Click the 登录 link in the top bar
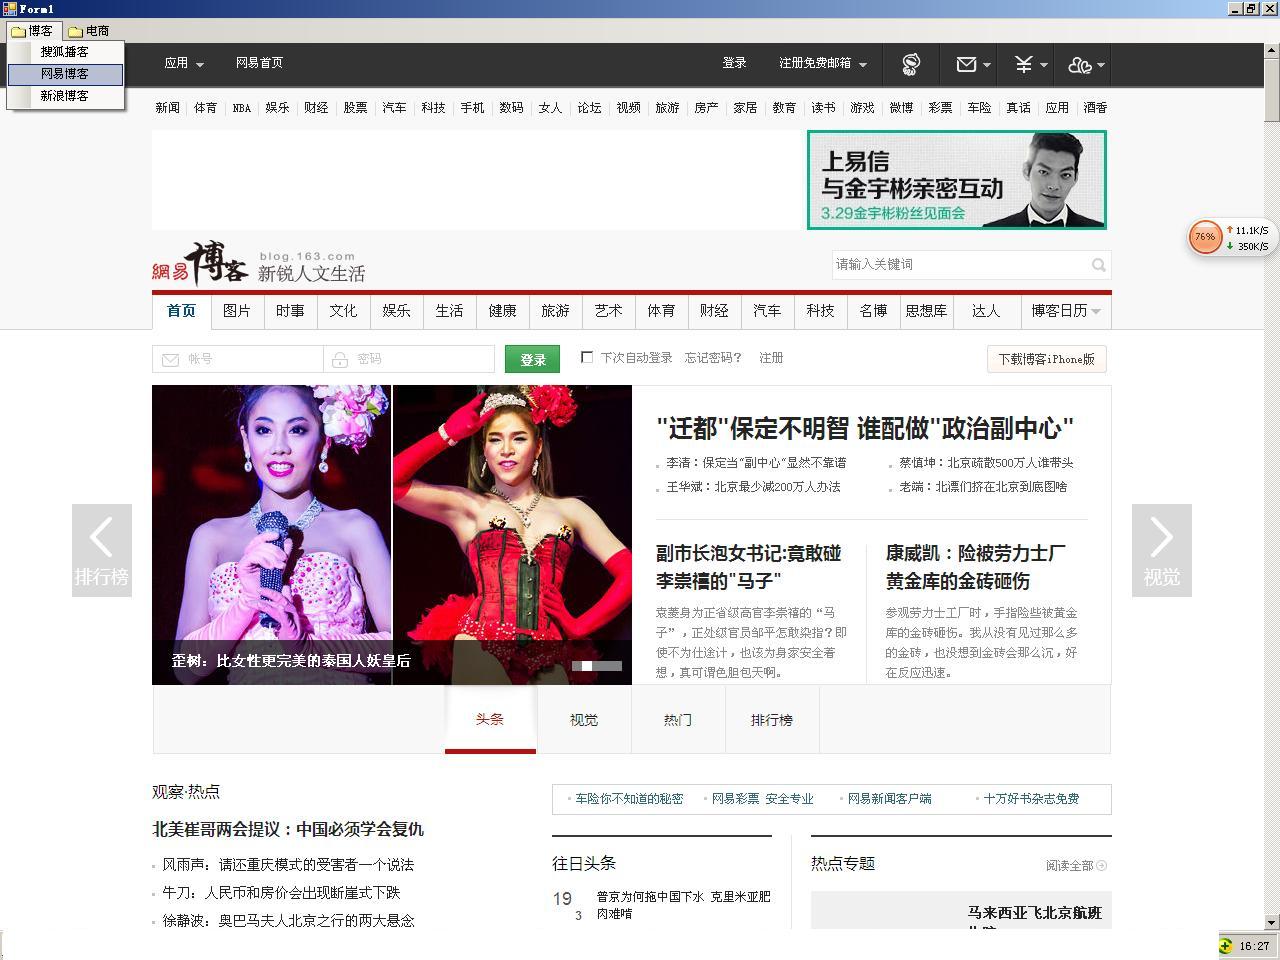The image size is (1280, 960). pyautogui.click(x=734, y=63)
